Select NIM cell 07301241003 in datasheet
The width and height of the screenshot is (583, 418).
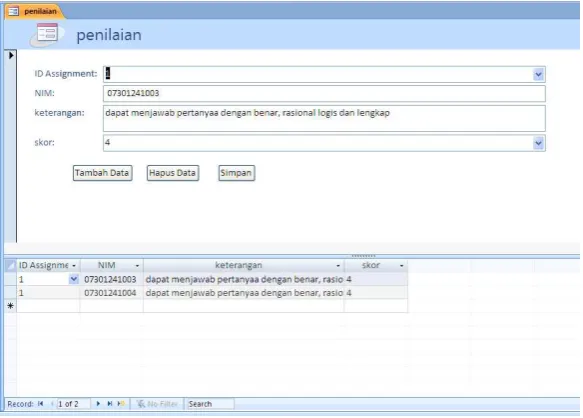pyautogui.click(x=112, y=279)
